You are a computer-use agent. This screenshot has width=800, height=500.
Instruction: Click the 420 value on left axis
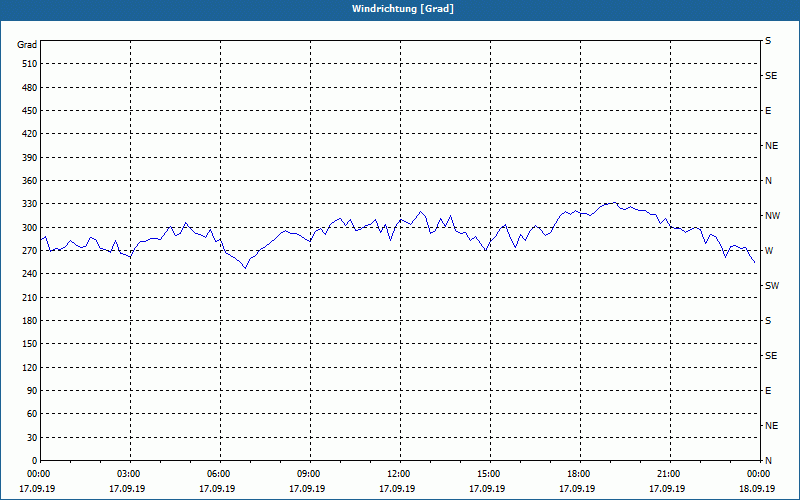pos(30,134)
